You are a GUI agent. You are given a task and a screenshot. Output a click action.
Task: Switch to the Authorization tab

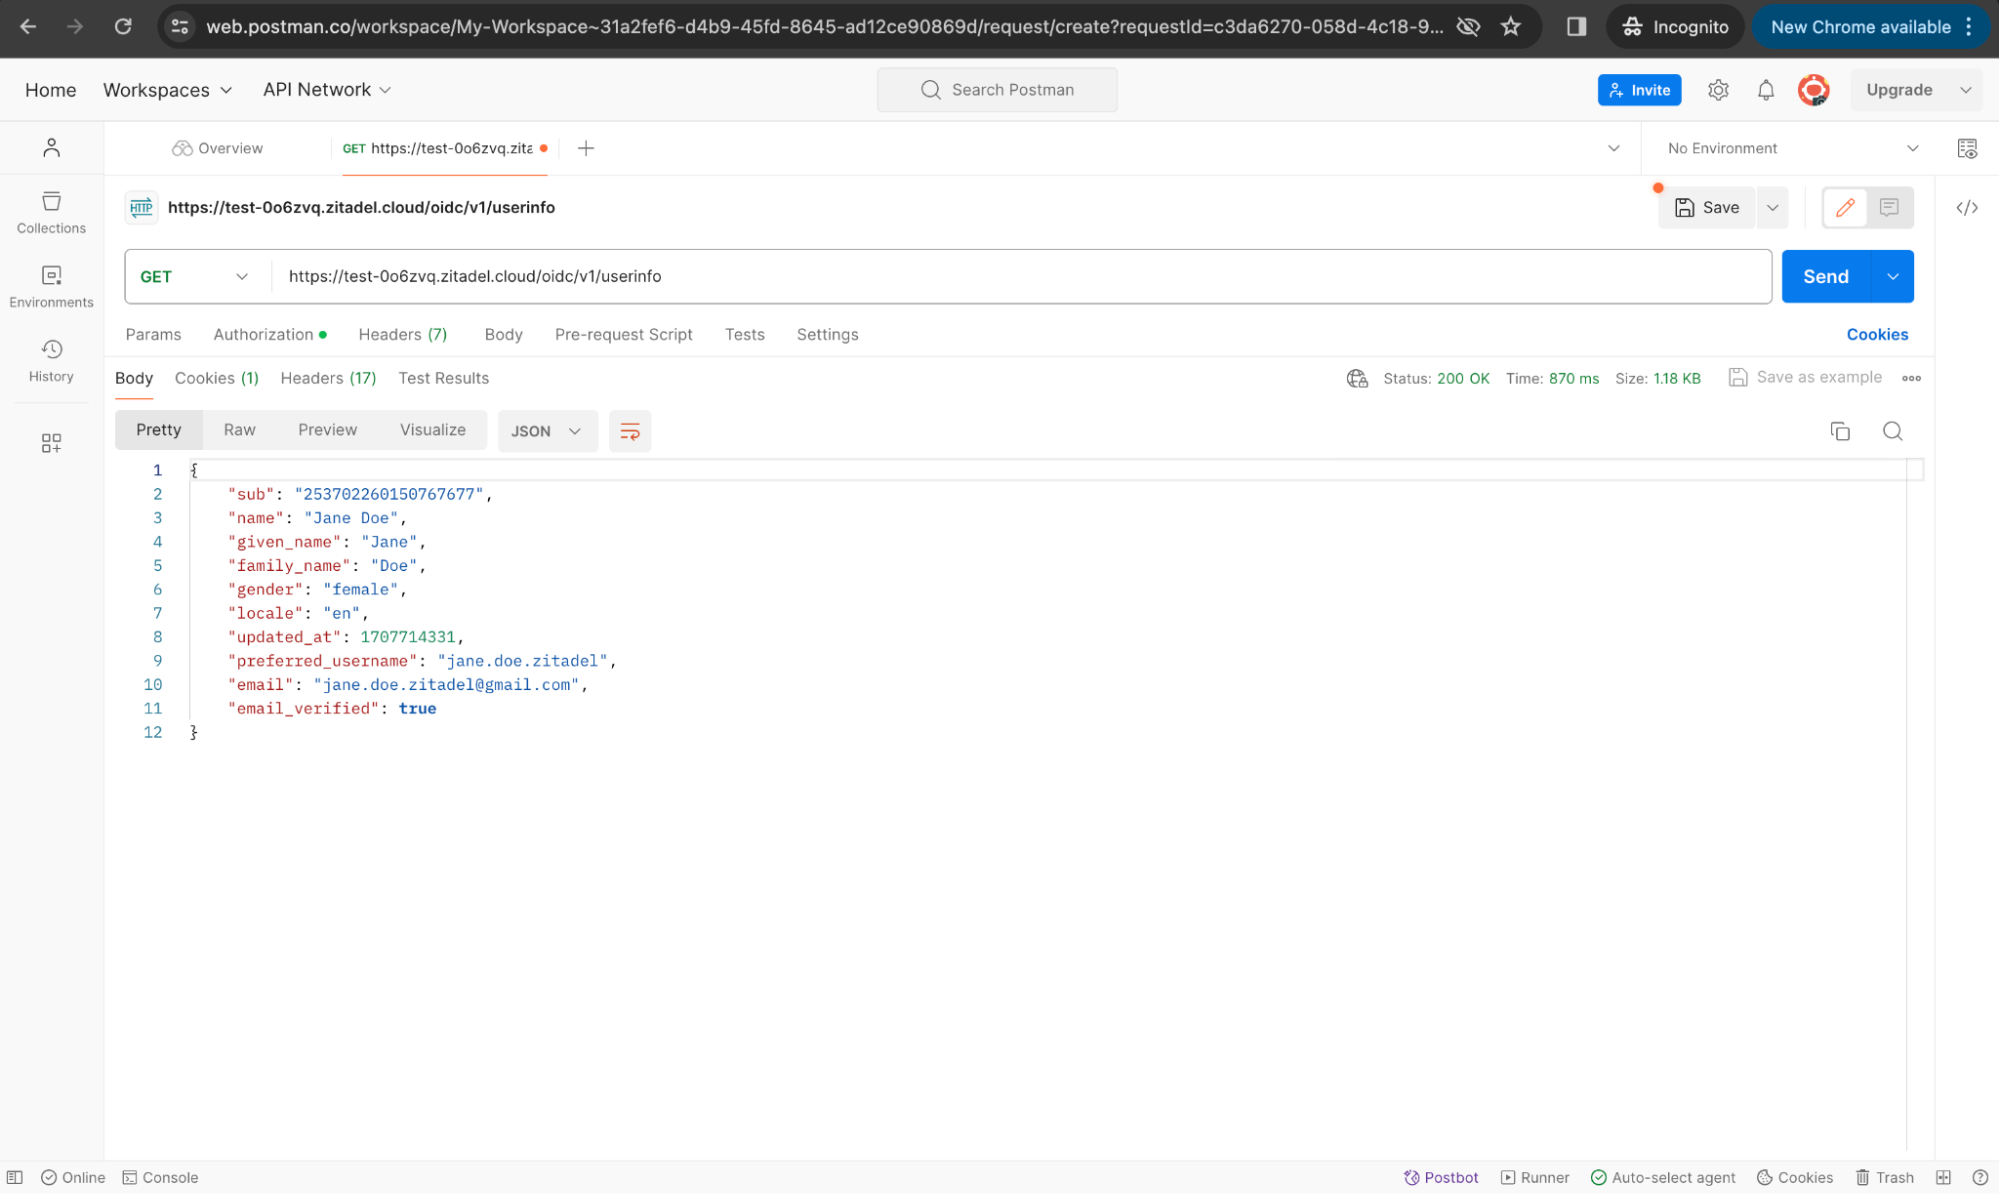pyautogui.click(x=263, y=334)
